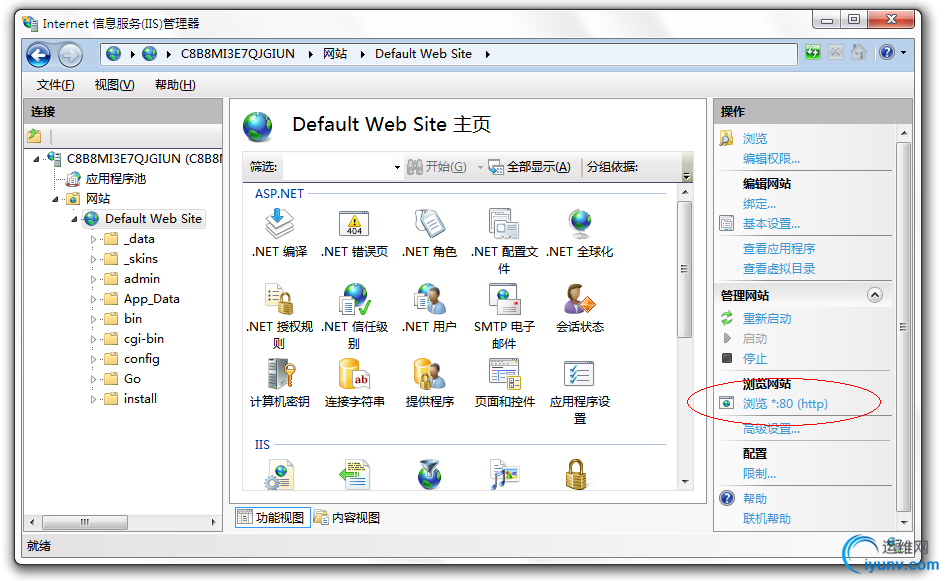
Task: Click the forward navigation arrow
Action: [x=70, y=55]
